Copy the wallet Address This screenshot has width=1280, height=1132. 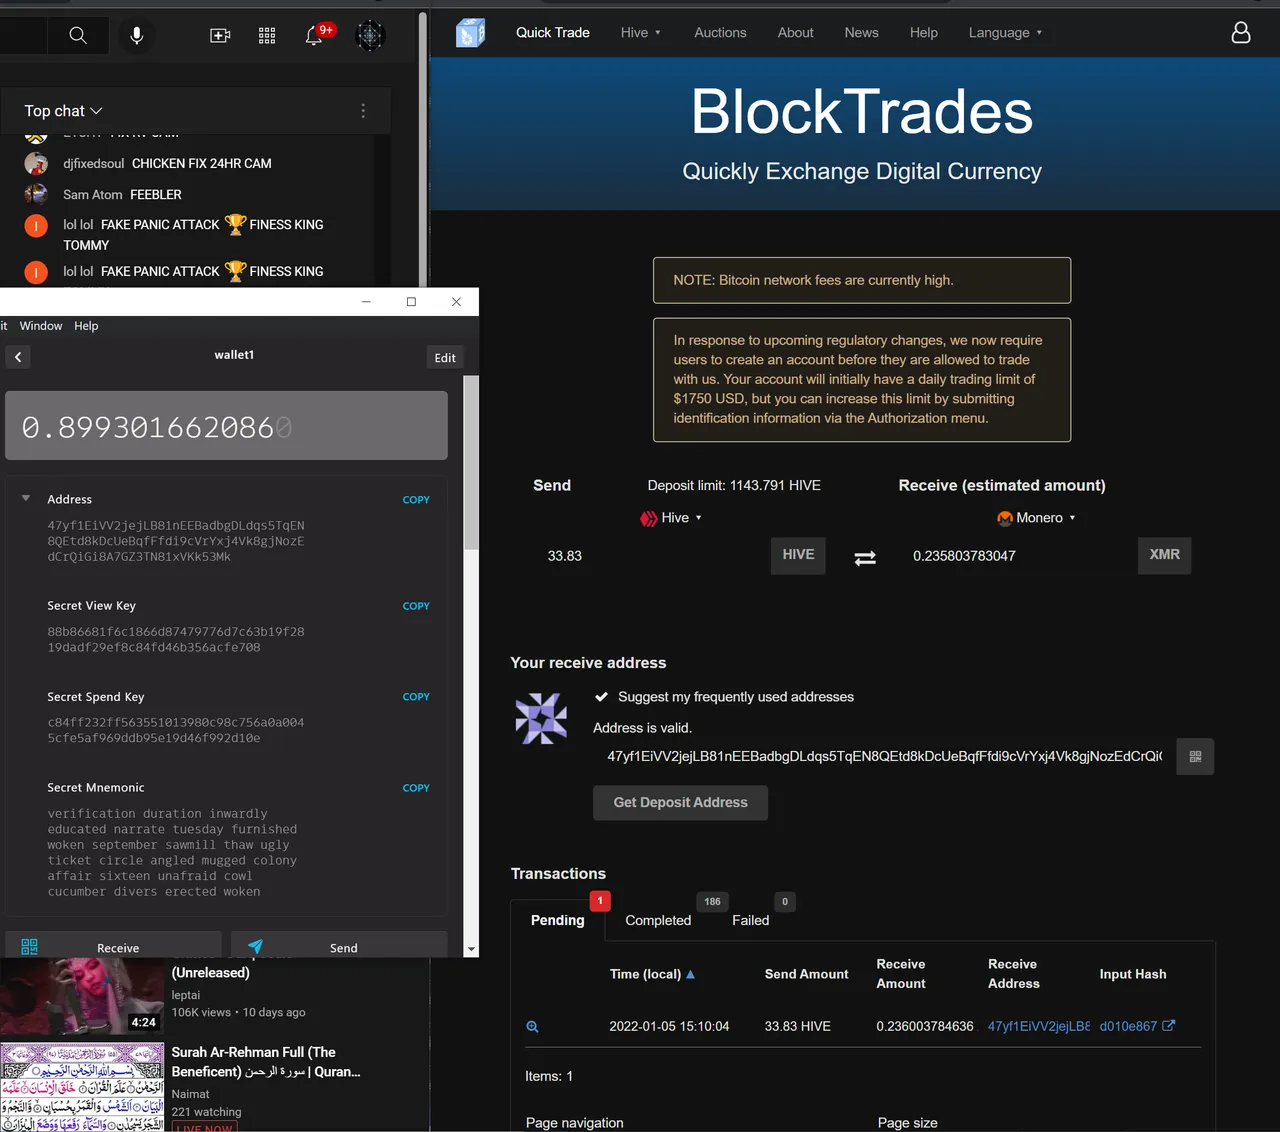click(416, 499)
